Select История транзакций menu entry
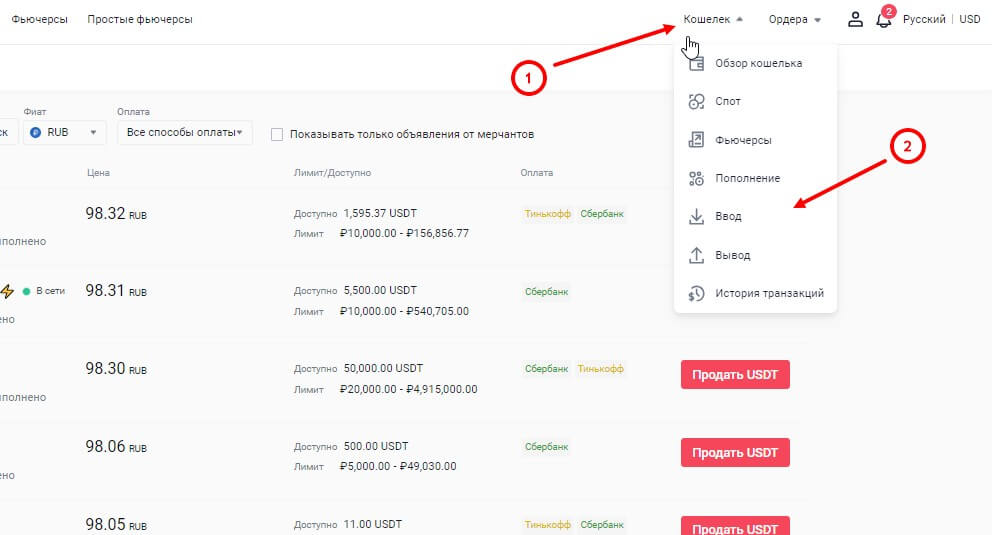This screenshot has width=992, height=535. [x=769, y=293]
